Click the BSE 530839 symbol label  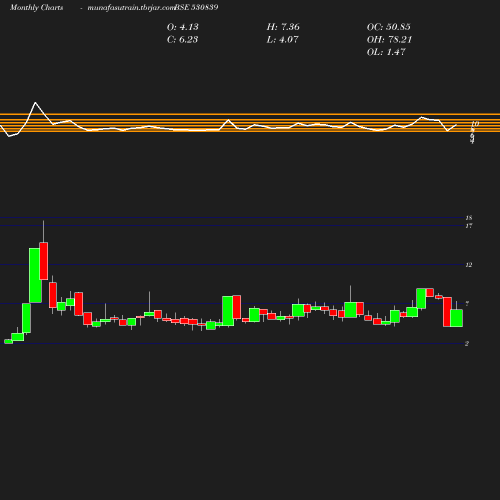click(196, 7)
